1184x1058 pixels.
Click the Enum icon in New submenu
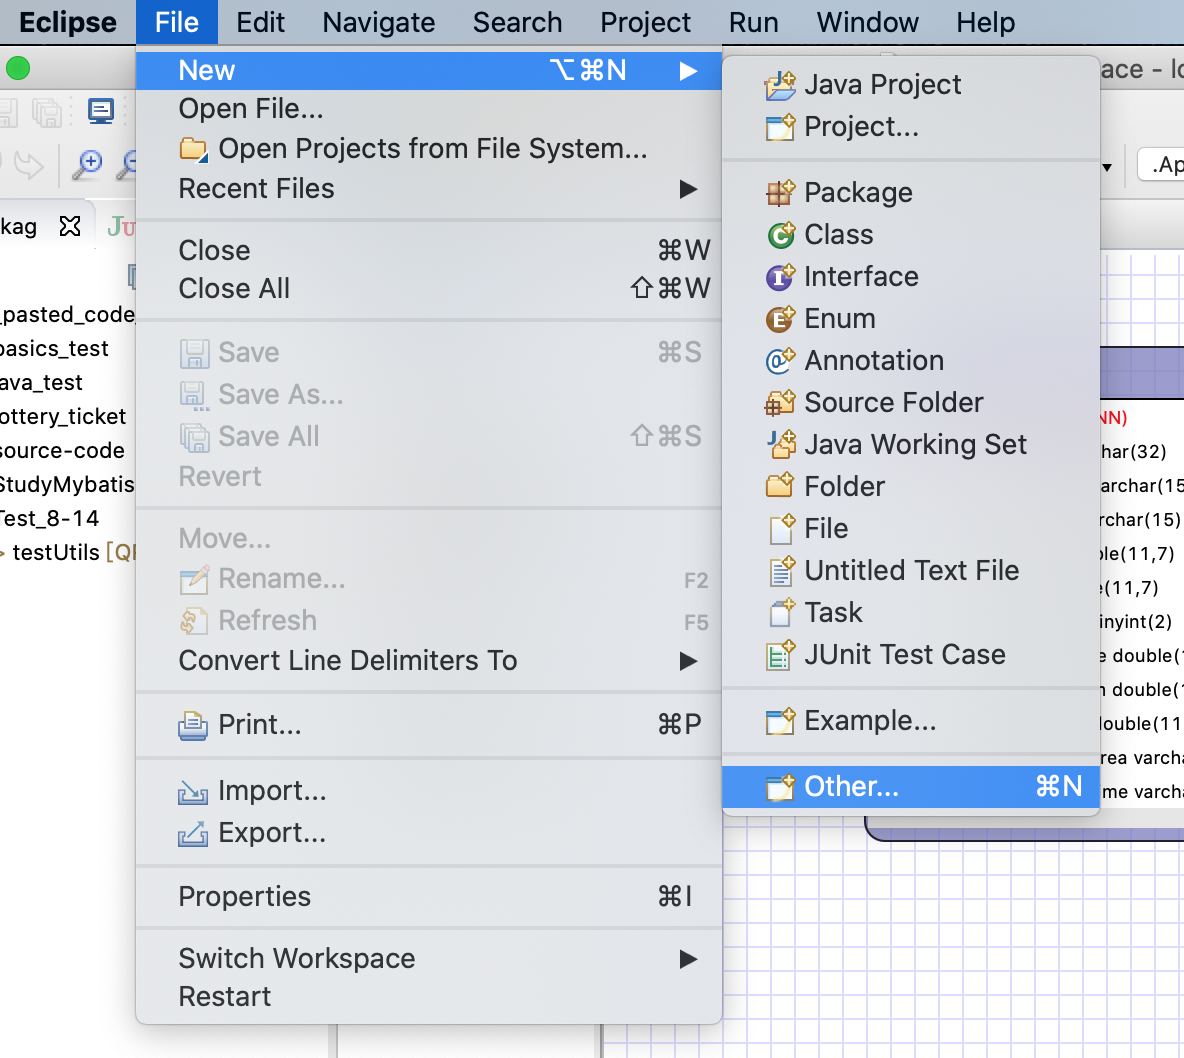pos(780,319)
